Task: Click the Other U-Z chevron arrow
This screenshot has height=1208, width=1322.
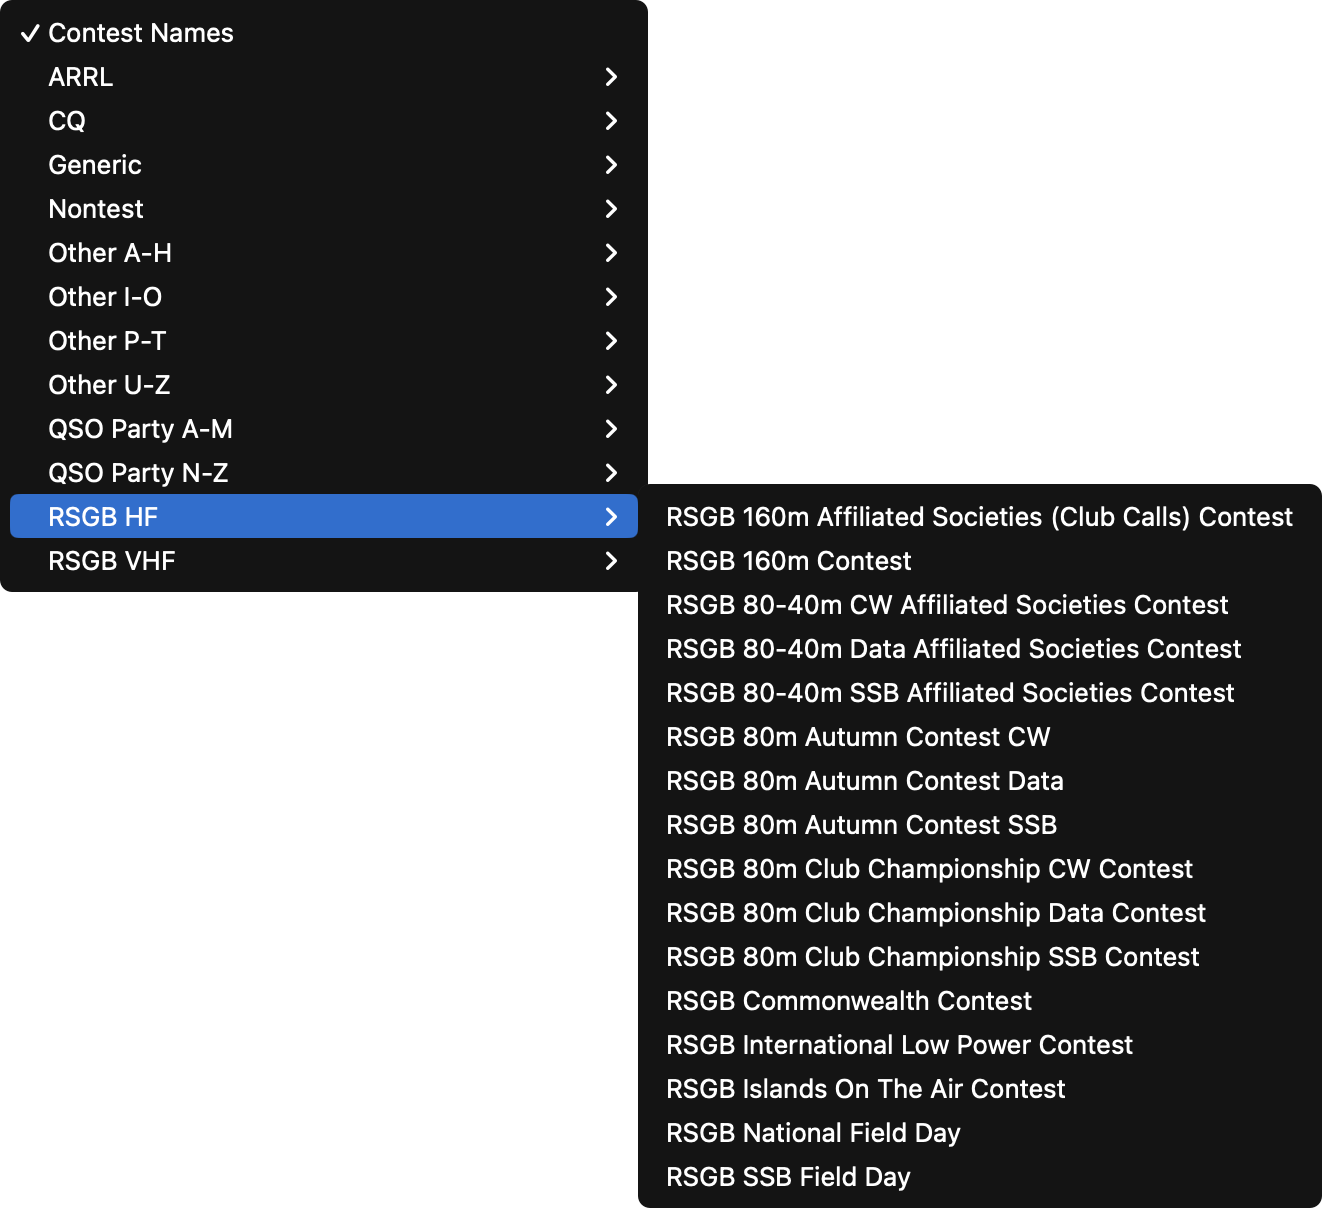Action: pyautogui.click(x=611, y=385)
